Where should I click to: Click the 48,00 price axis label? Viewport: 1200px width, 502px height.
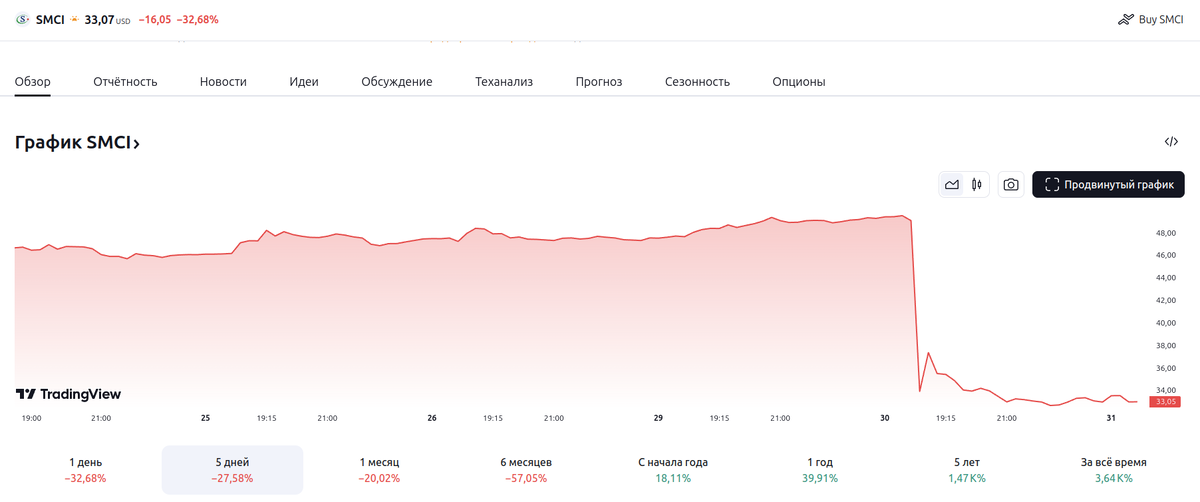point(1166,233)
